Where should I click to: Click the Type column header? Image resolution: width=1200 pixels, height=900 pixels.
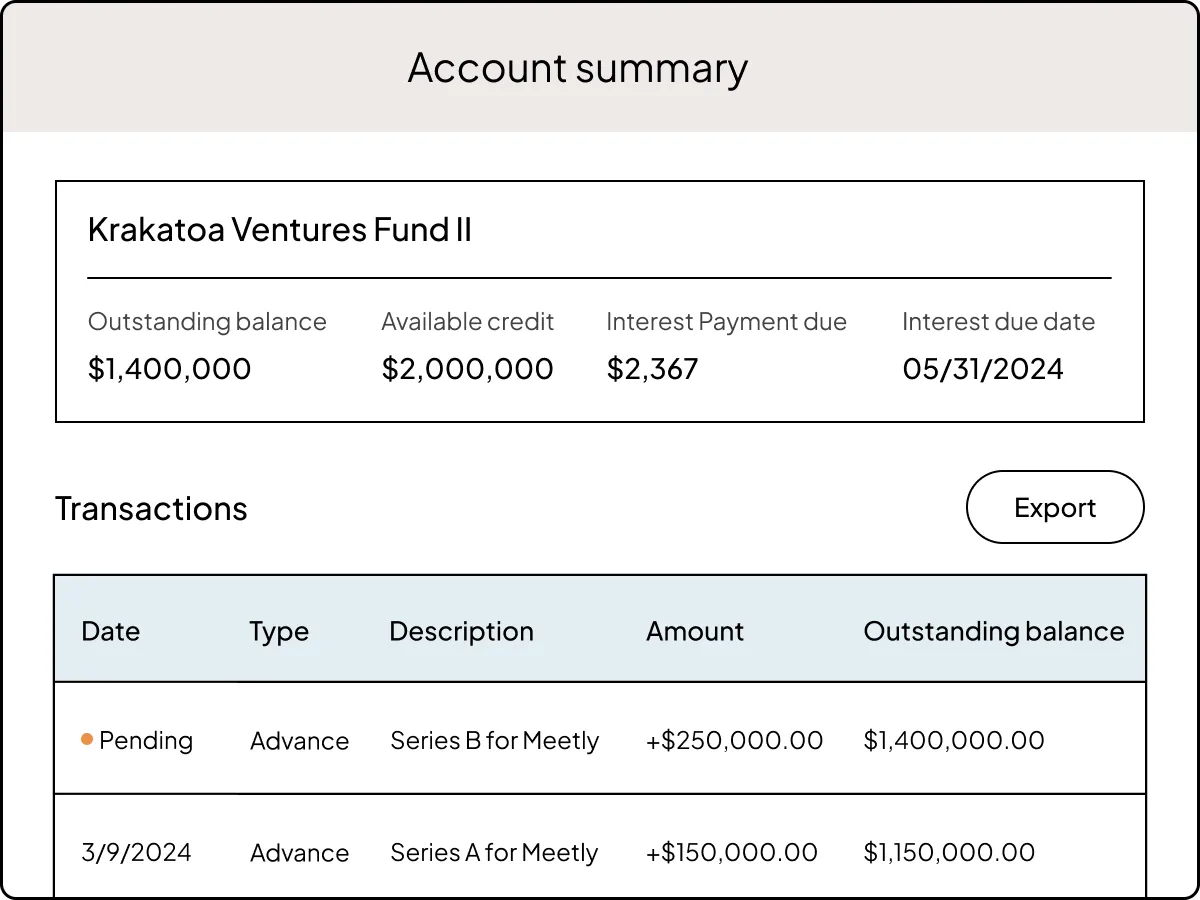tap(278, 631)
